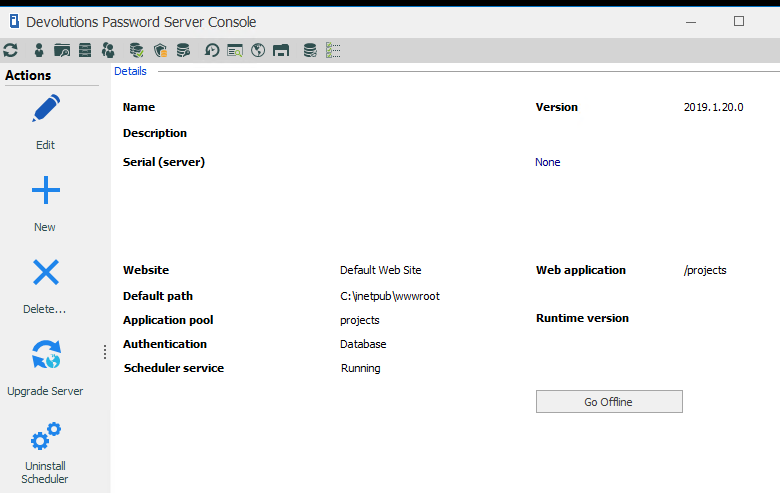Open the single user toolbar icon
The image size is (780, 493).
[x=39, y=50]
